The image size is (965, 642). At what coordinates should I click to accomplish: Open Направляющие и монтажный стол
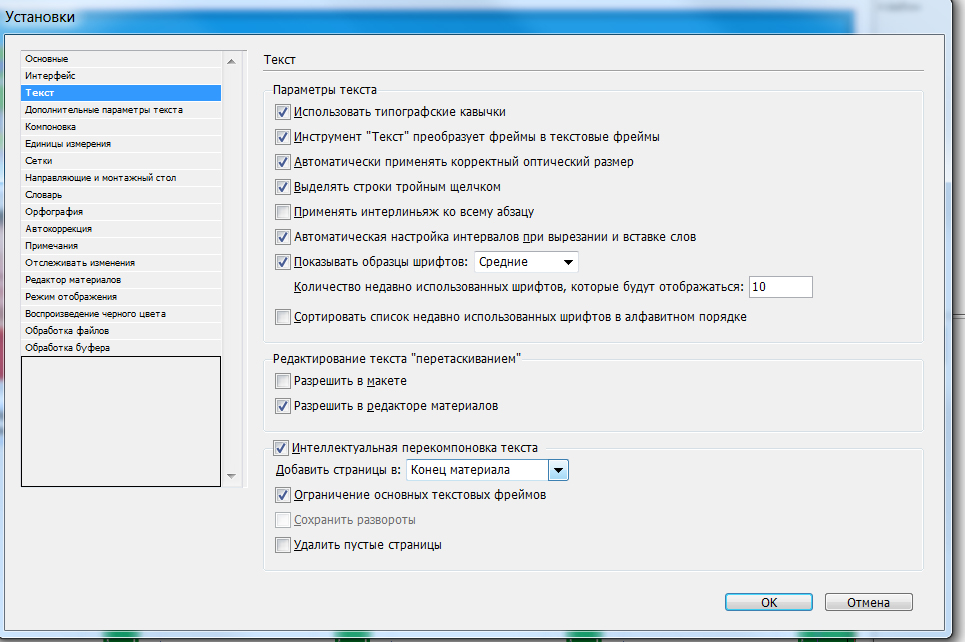click(x=121, y=178)
